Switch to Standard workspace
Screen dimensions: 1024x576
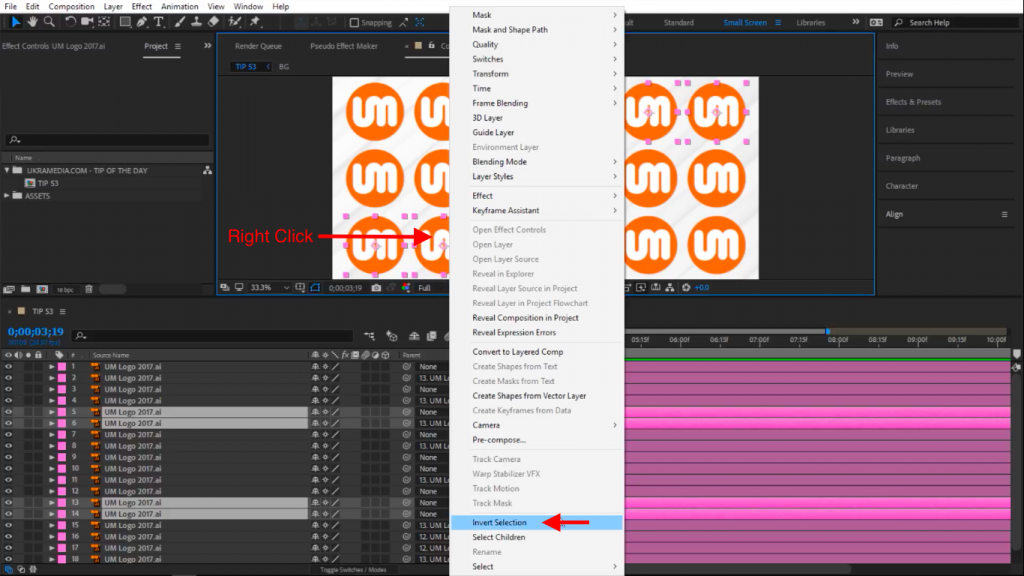coord(679,22)
